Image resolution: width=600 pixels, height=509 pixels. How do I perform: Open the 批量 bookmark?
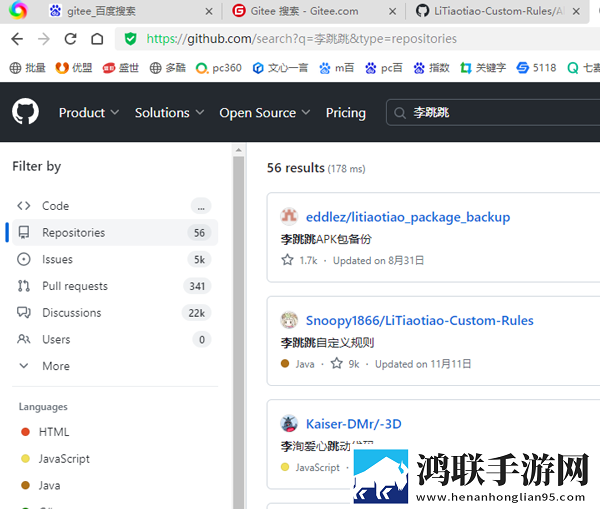[x=28, y=68]
